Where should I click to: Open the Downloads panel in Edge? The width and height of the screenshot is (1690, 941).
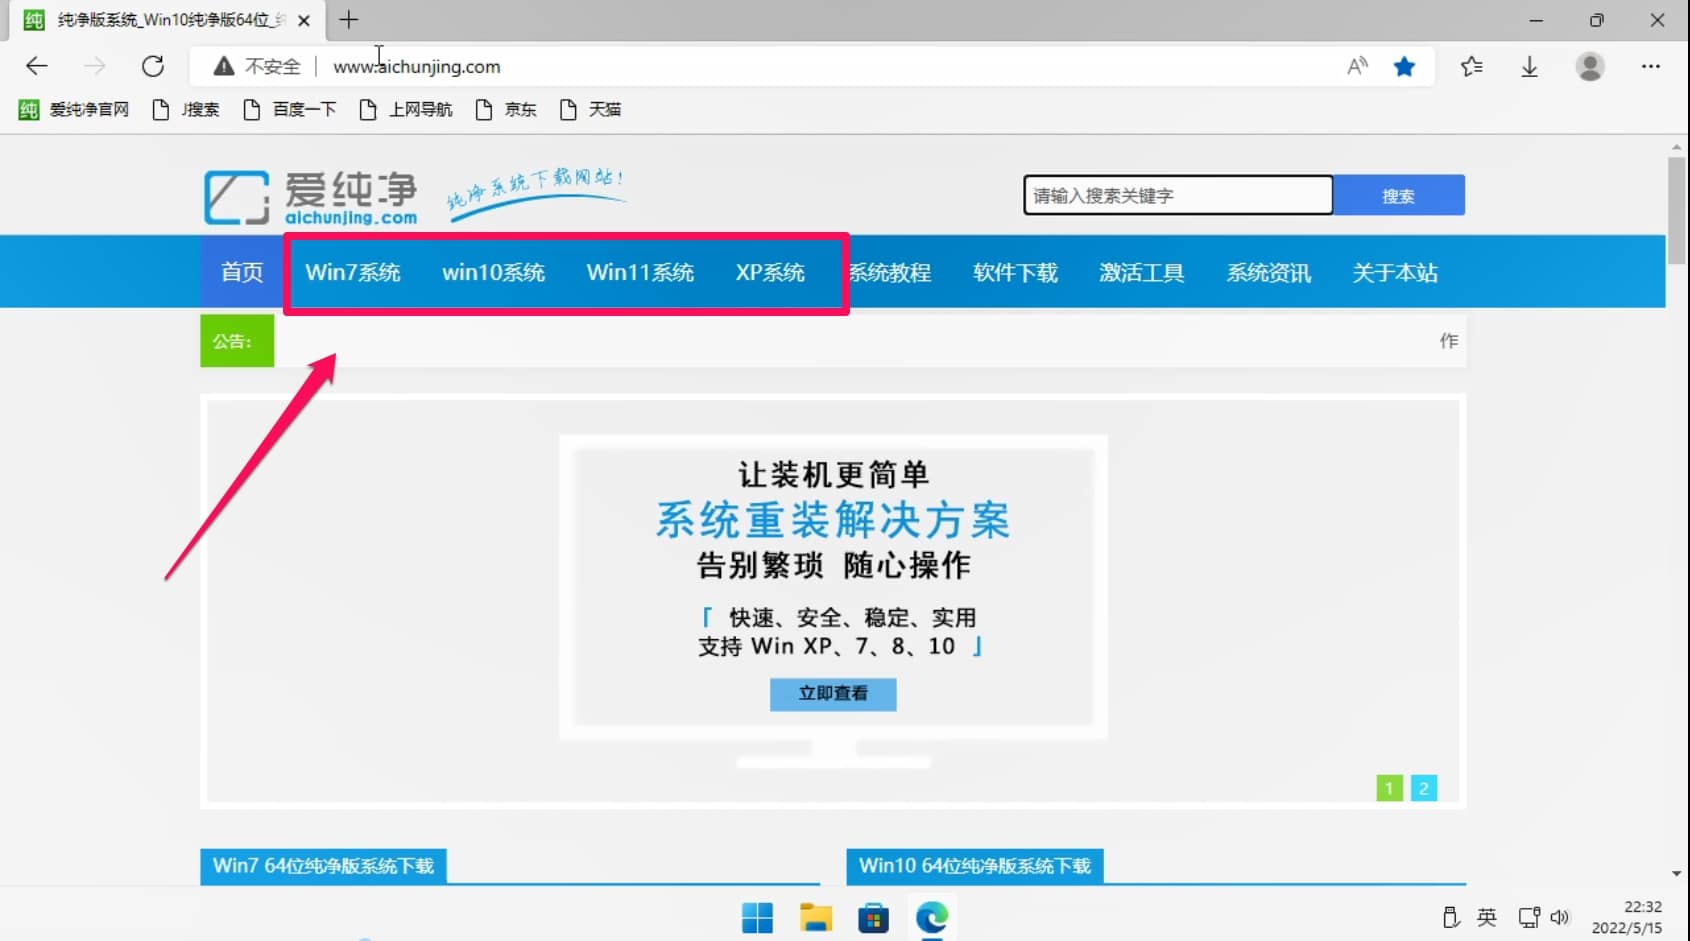click(x=1529, y=66)
